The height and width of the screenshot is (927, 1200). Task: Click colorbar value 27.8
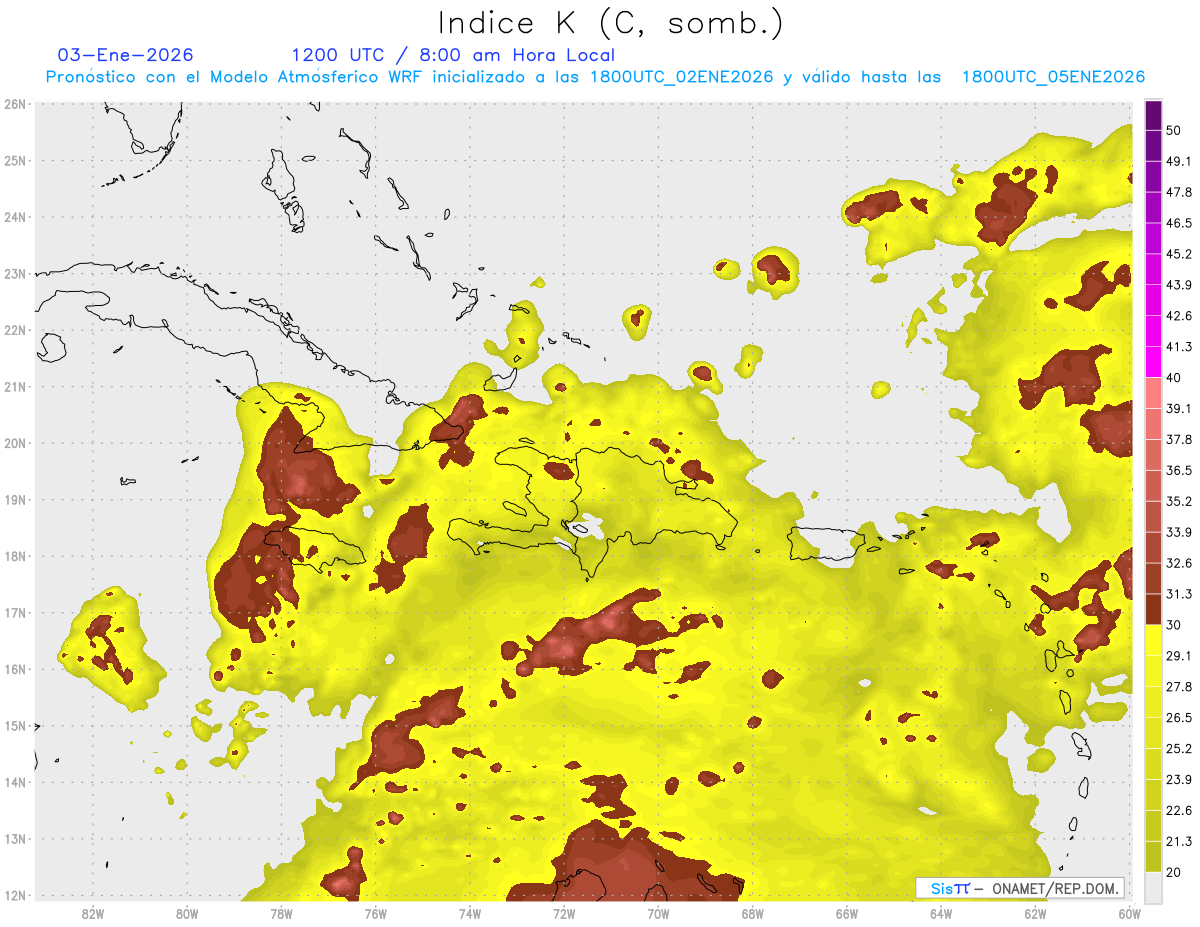[1178, 687]
